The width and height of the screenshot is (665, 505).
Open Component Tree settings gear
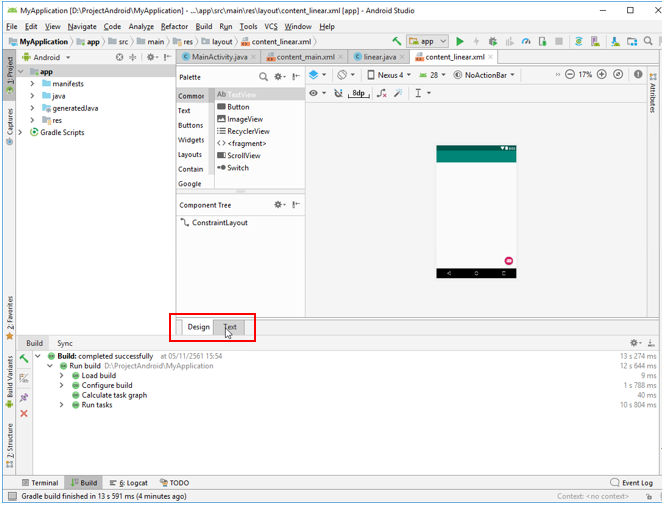279,204
